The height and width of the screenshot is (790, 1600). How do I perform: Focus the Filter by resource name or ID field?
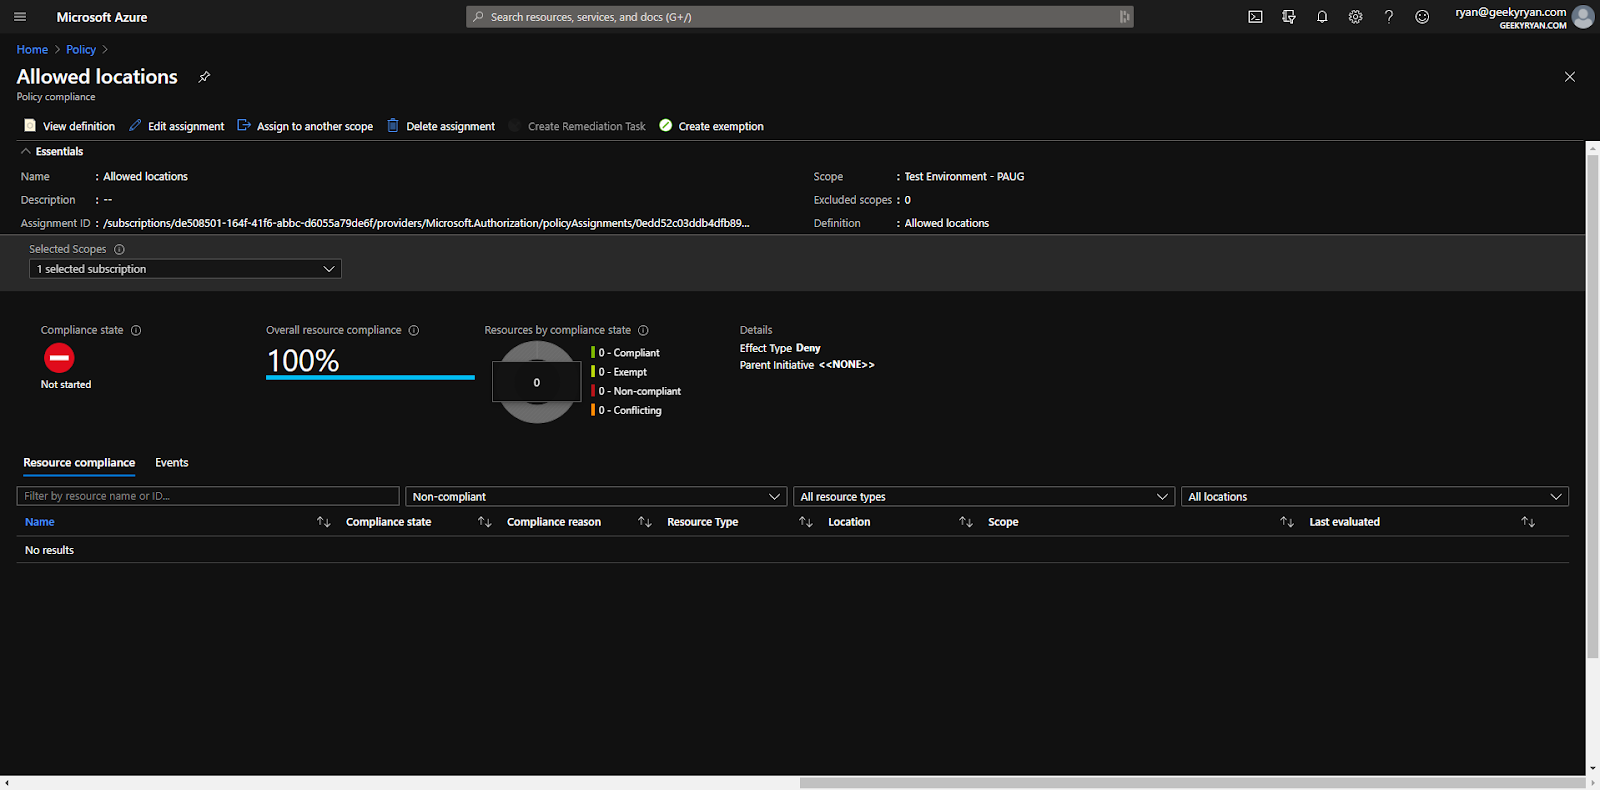click(x=208, y=496)
